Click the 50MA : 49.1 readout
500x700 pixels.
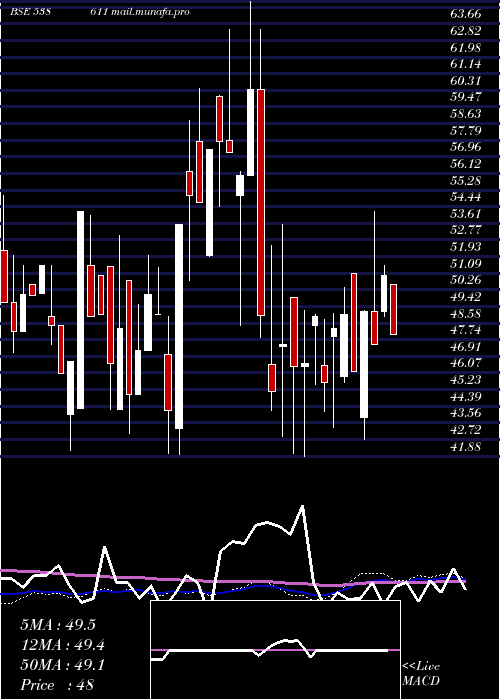point(63,665)
